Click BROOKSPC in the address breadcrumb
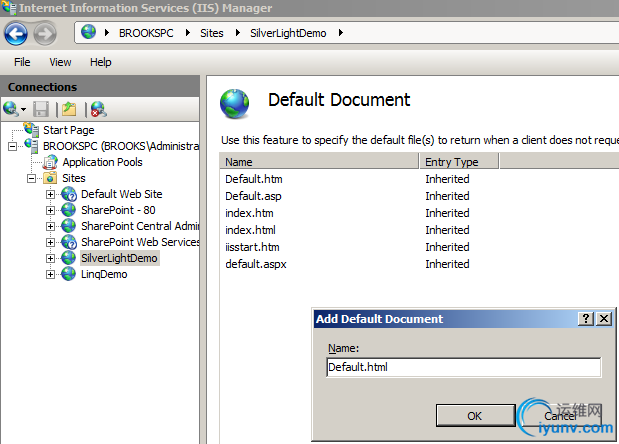Image resolution: width=619 pixels, height=444 pixels. (x=146, y=33)
